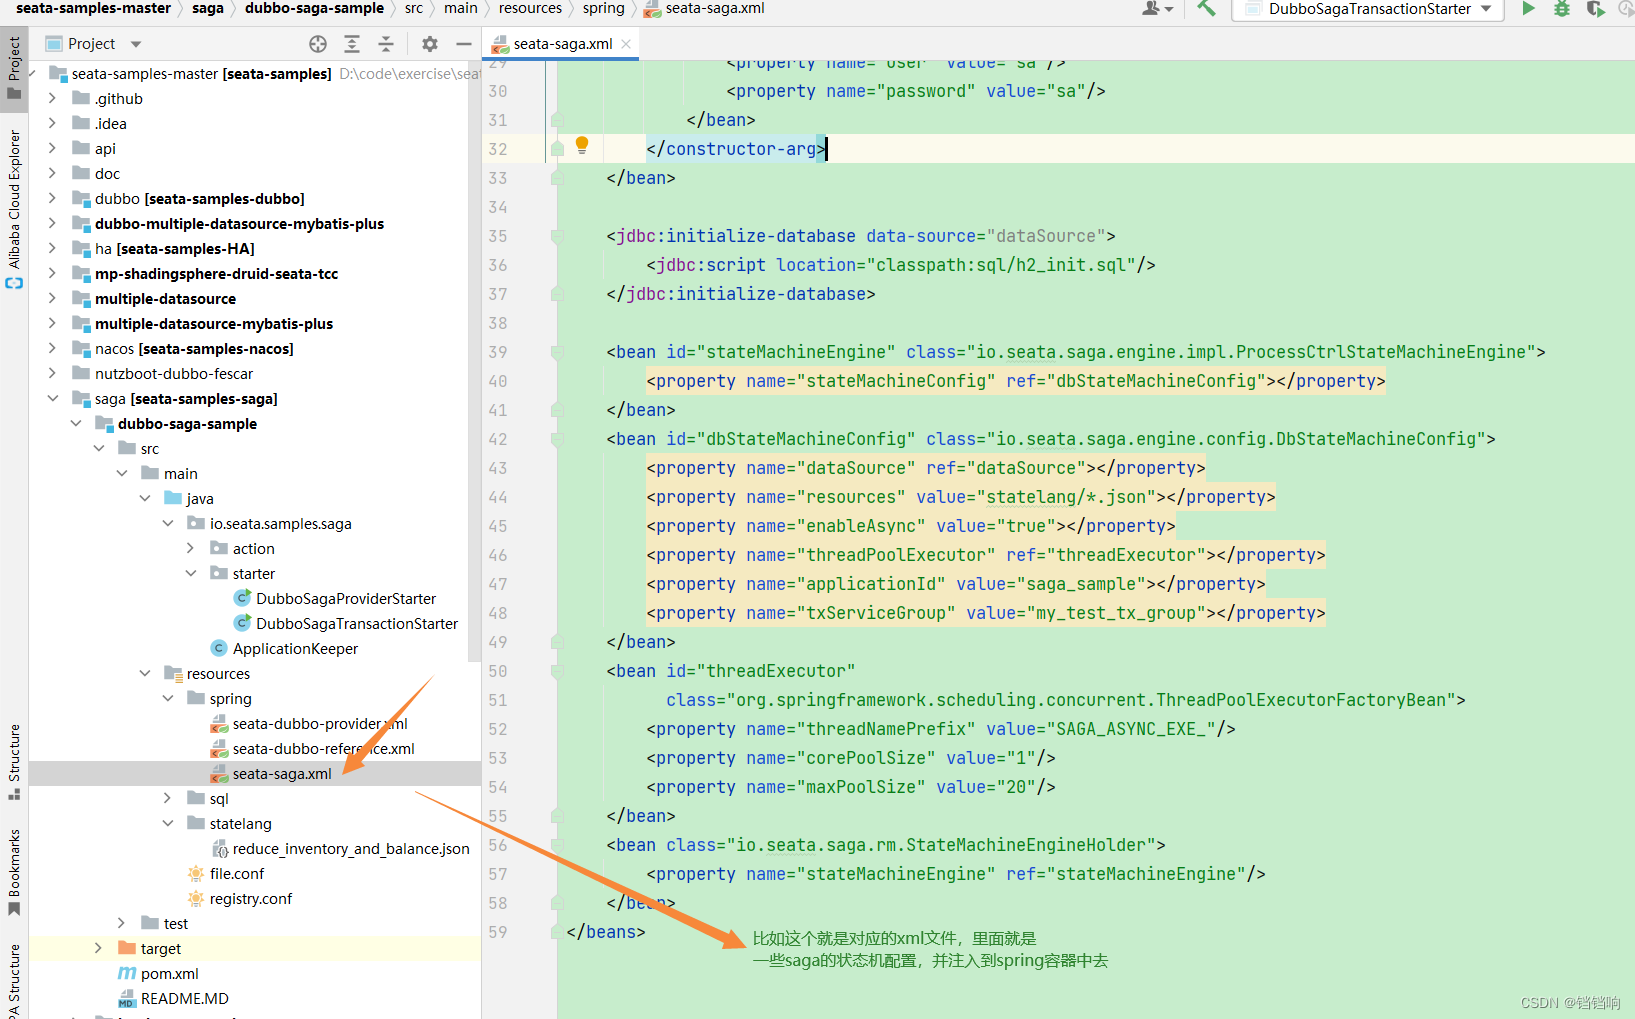This screenshot has height=1019, width=1635.
Task: Click the Project panel vertical scrollbar
Action: coord(474,360)
